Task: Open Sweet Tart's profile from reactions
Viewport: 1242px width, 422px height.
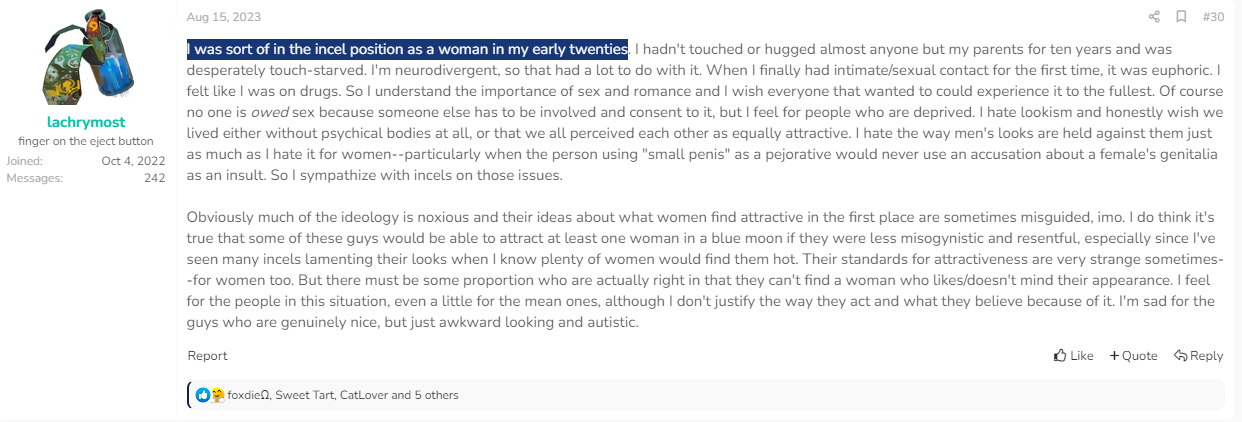Action: 305,395
